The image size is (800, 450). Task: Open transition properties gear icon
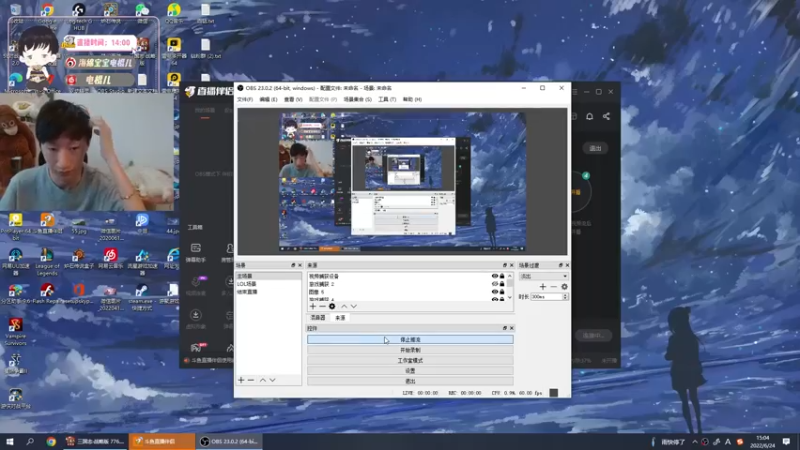(x=564, y=287)
